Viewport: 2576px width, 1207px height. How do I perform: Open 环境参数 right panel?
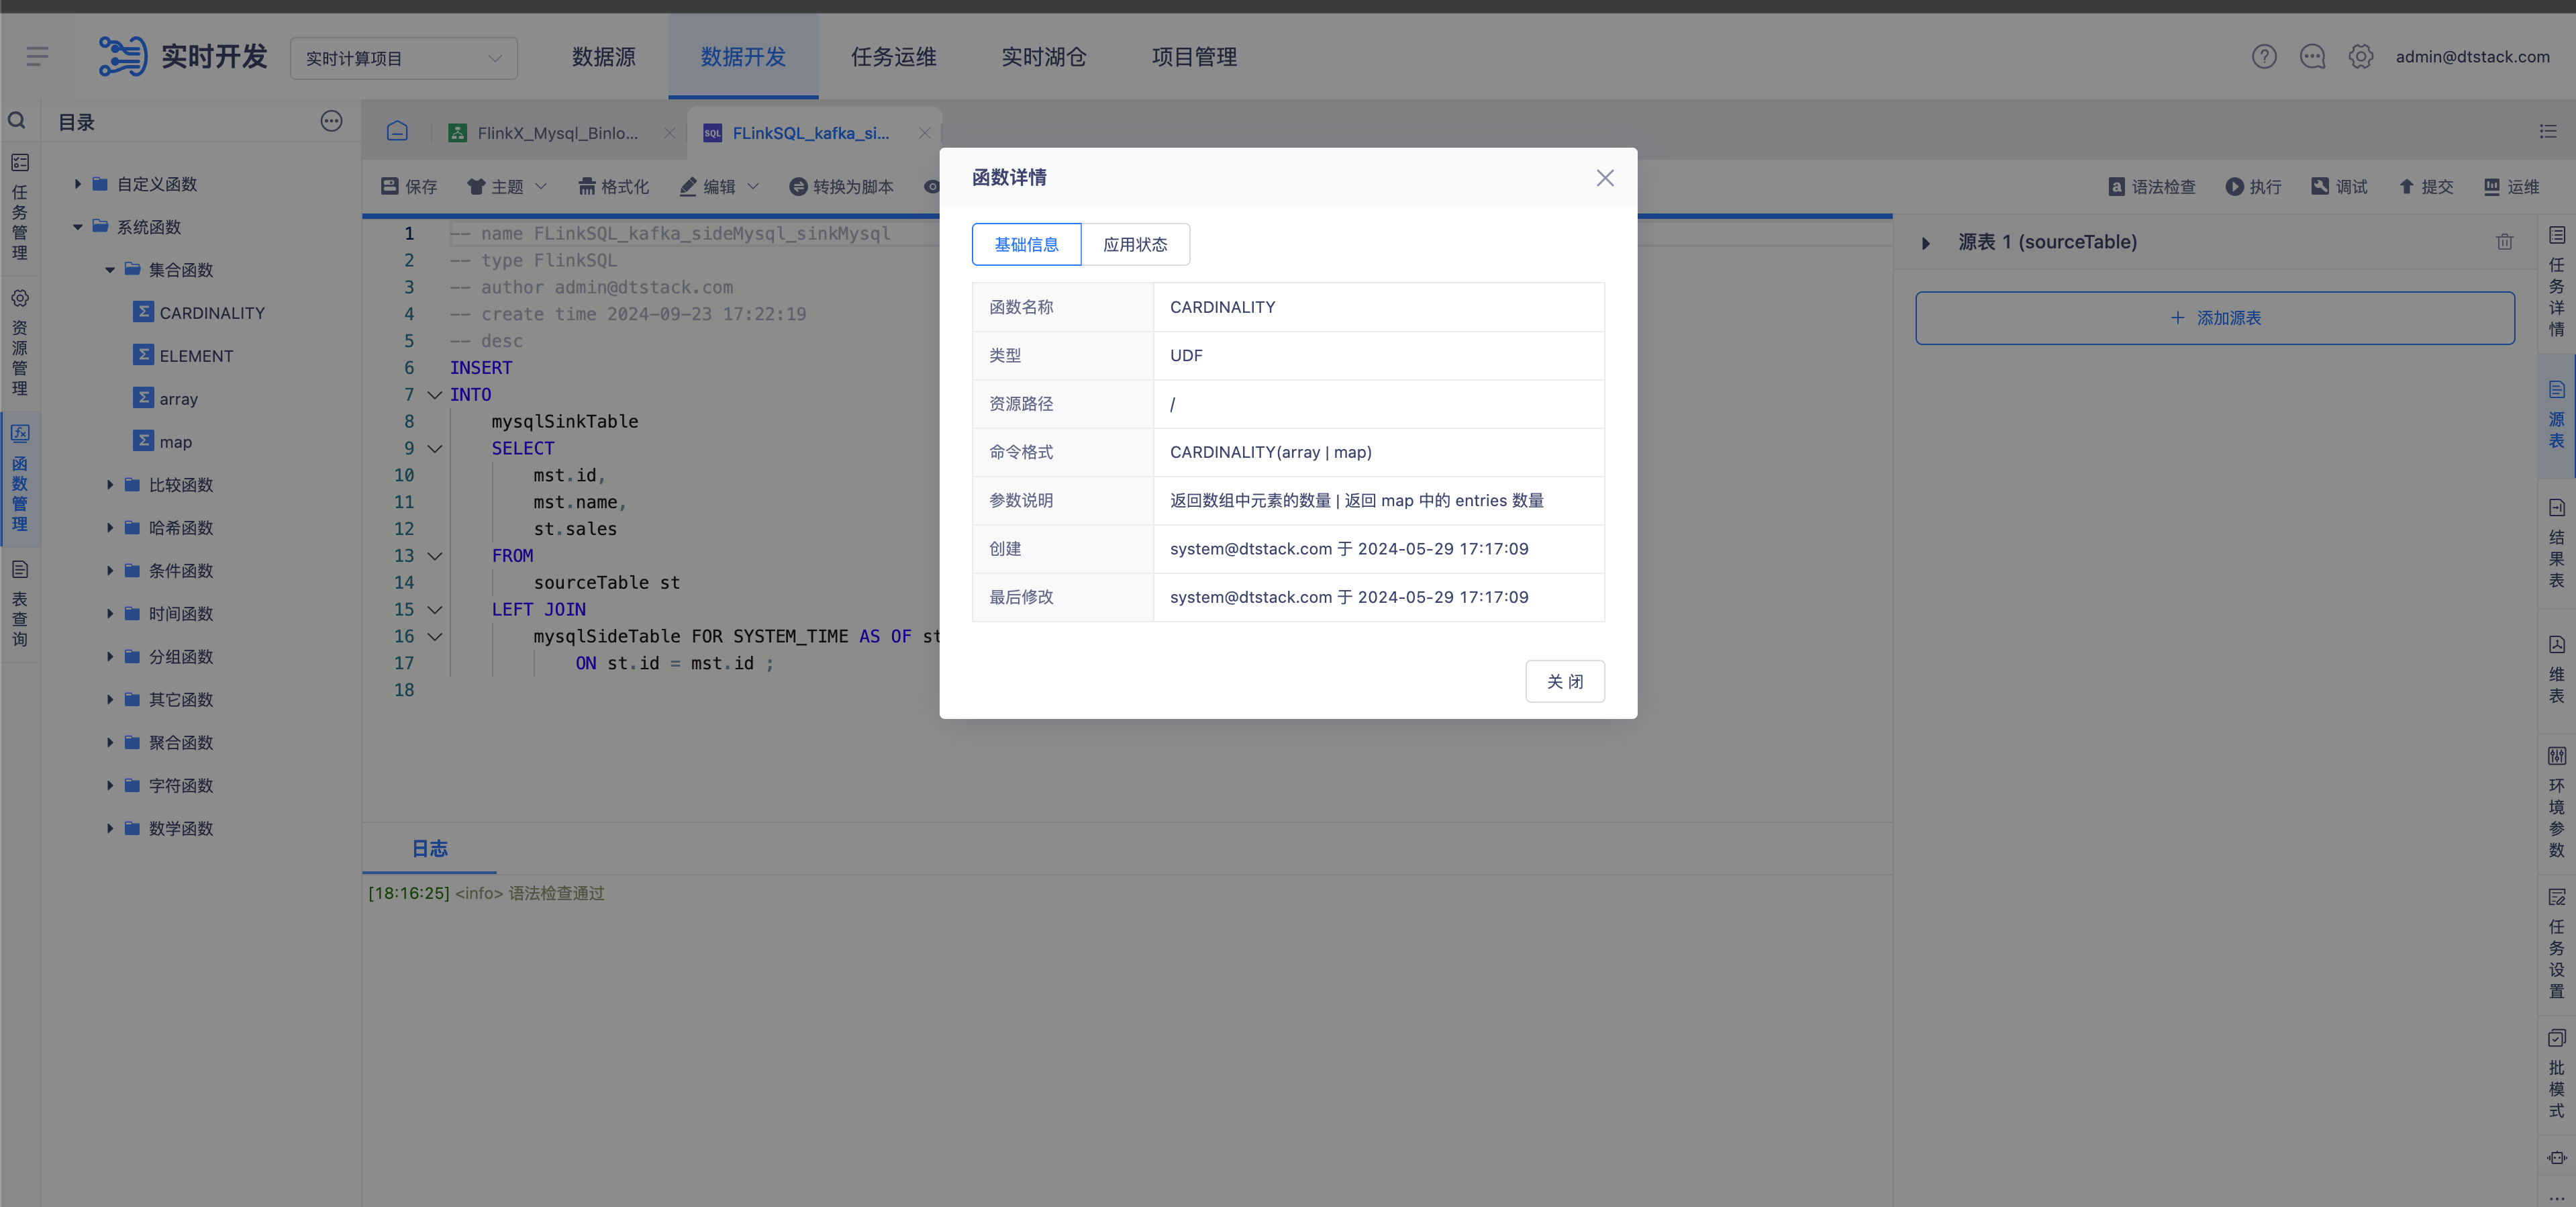(2556, 802)
